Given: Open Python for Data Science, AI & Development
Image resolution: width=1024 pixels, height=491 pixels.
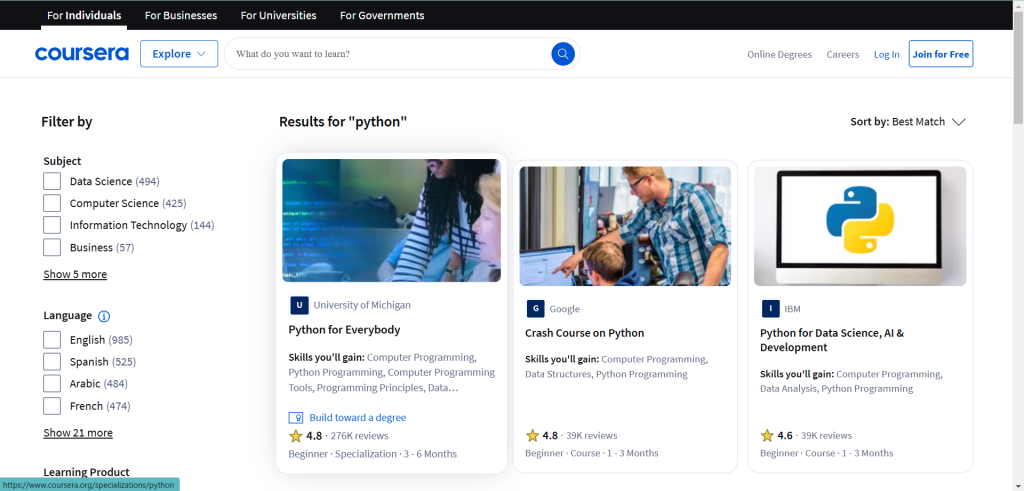Looking at the screenshot, I should coord(831,340).
